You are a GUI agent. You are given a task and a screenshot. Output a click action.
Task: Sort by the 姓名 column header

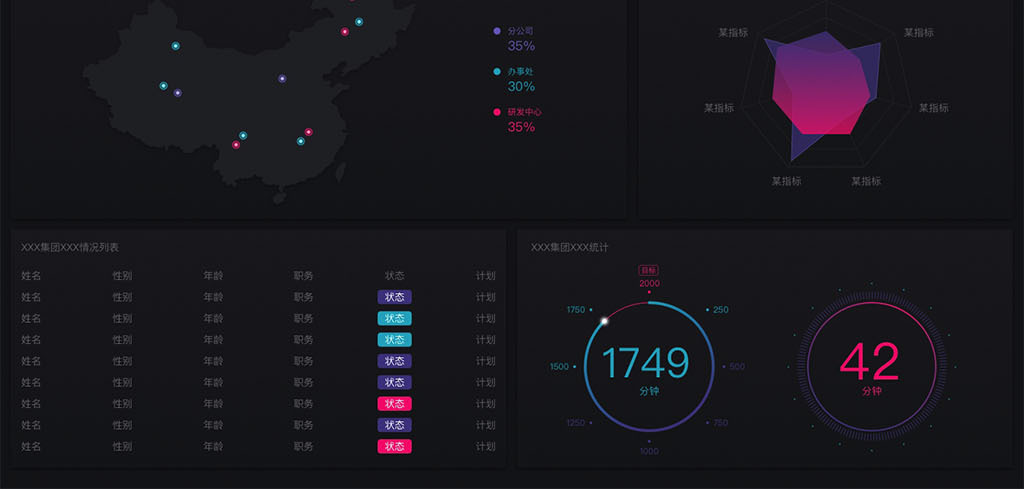click(x=31, y=276)
